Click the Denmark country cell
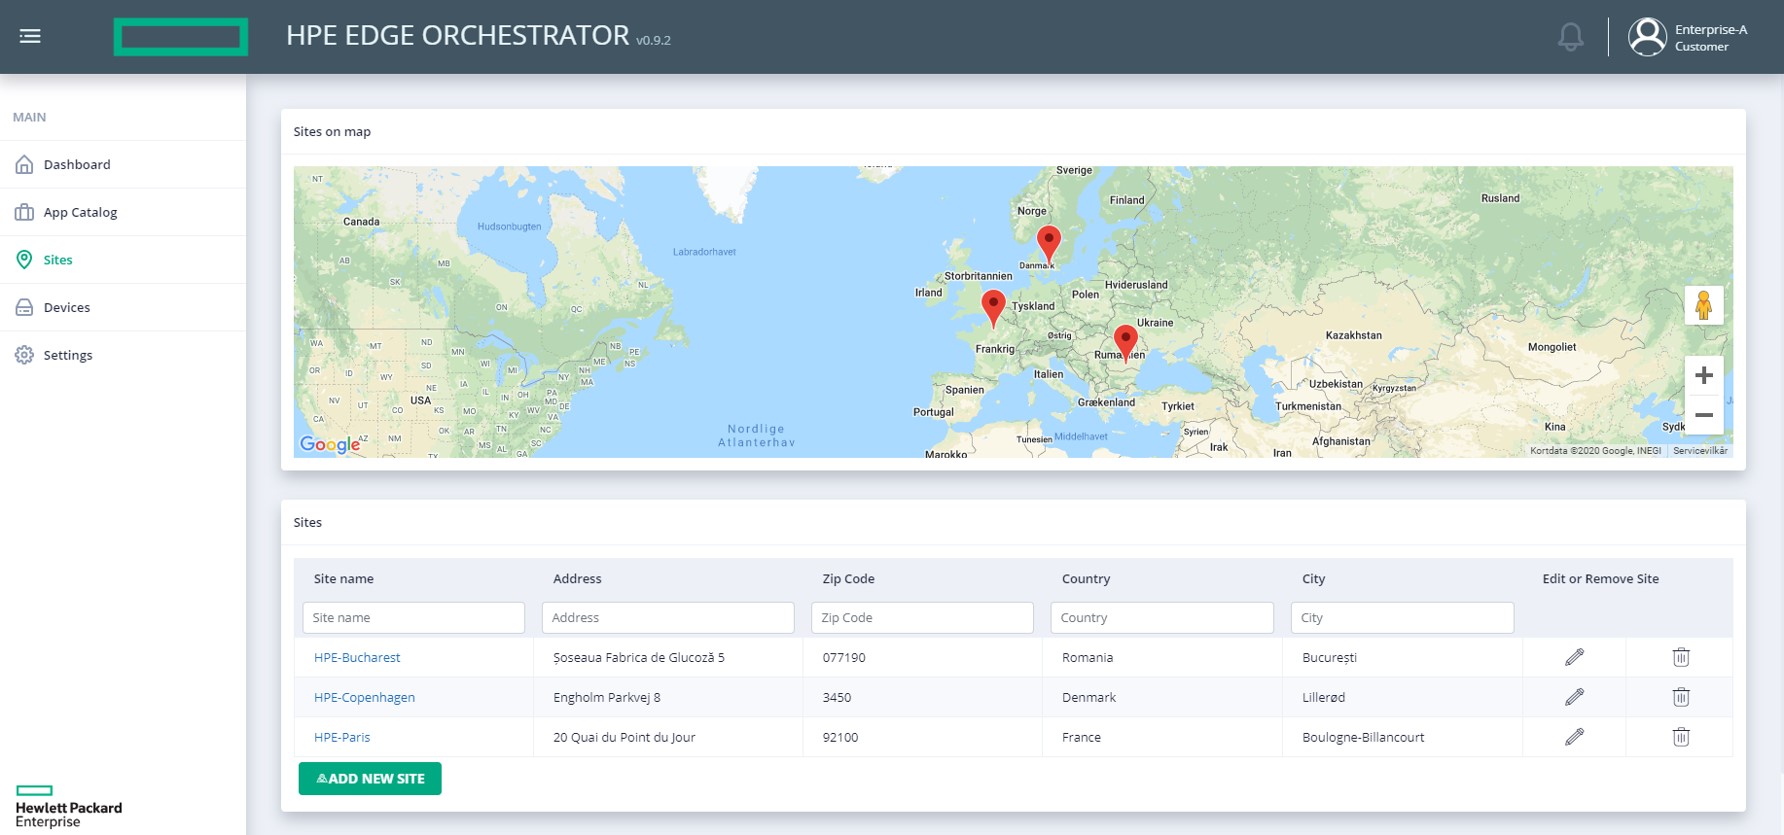 tap(1089, 697)
